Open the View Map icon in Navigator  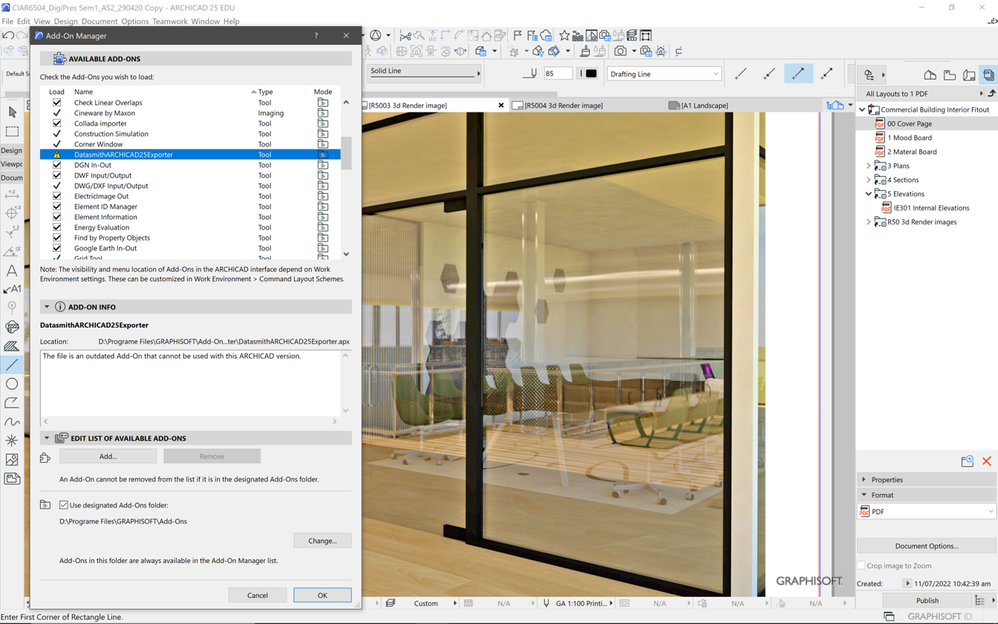click(950, 75)
